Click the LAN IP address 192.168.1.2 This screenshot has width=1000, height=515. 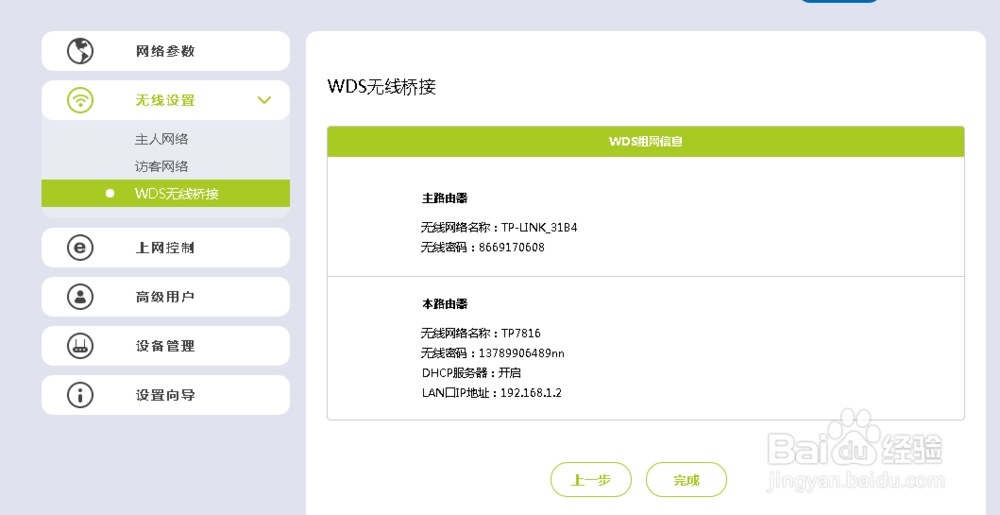pyautogui.click(x=531, y=393)
